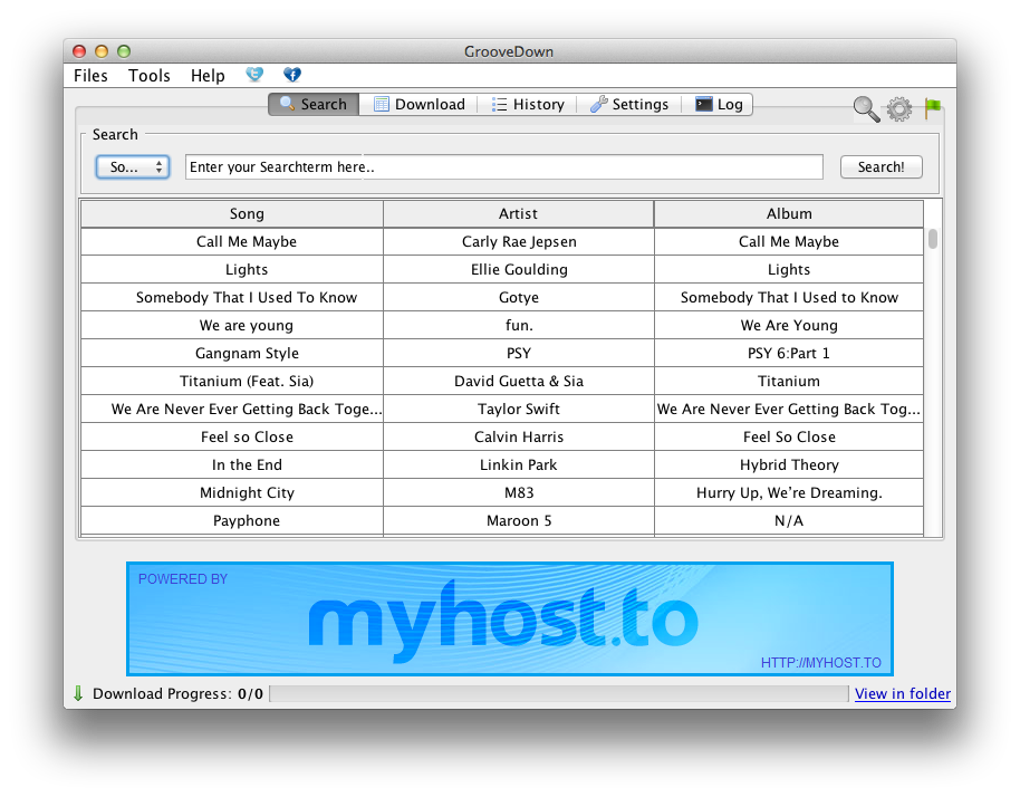Screen dimensions: 1020x797
Task: Click artist M83
Action: coord(518,493)
